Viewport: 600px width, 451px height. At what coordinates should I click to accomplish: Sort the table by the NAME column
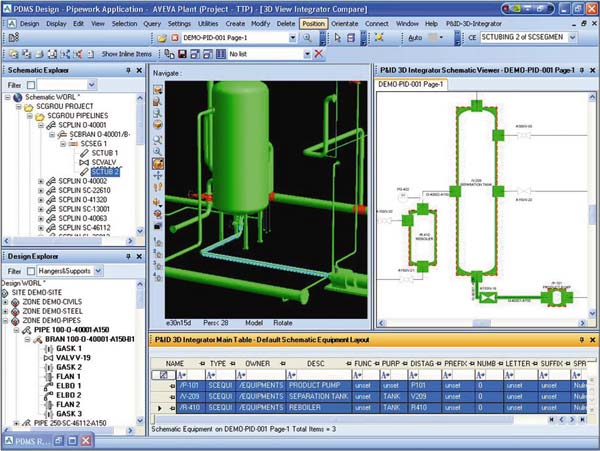click(174, 363)
